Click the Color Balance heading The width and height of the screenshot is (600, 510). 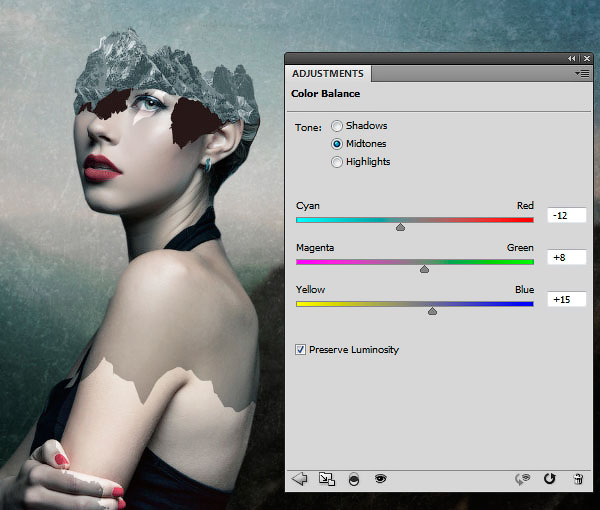326,94
